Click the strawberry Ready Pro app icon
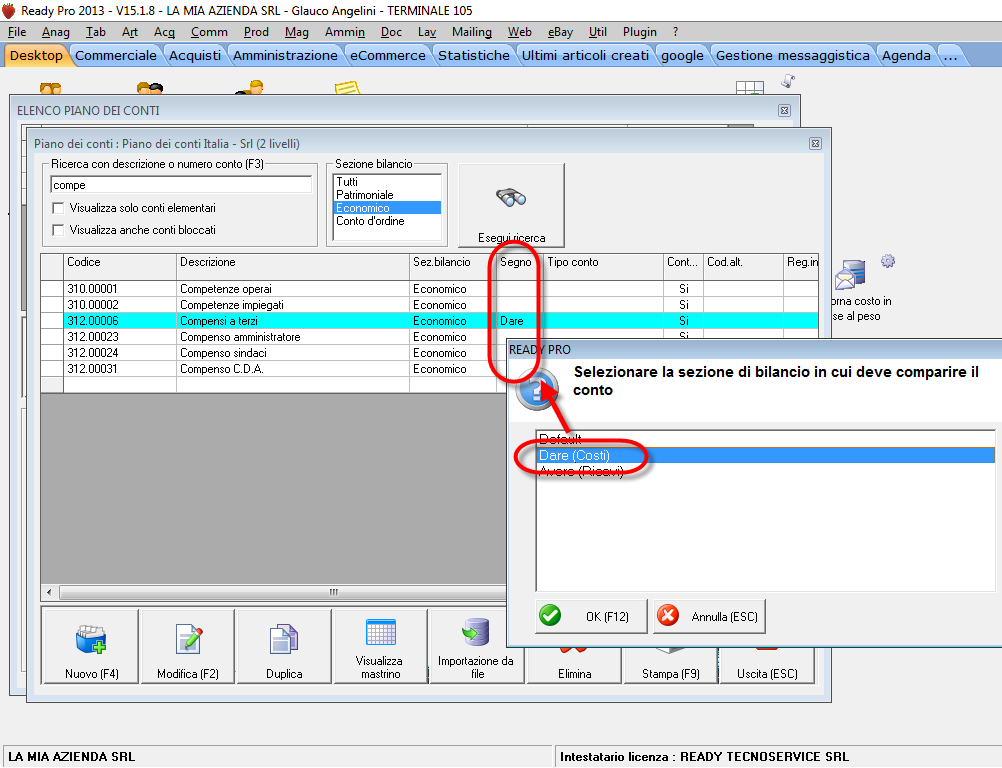The image size is (1002, 768). 9,10
